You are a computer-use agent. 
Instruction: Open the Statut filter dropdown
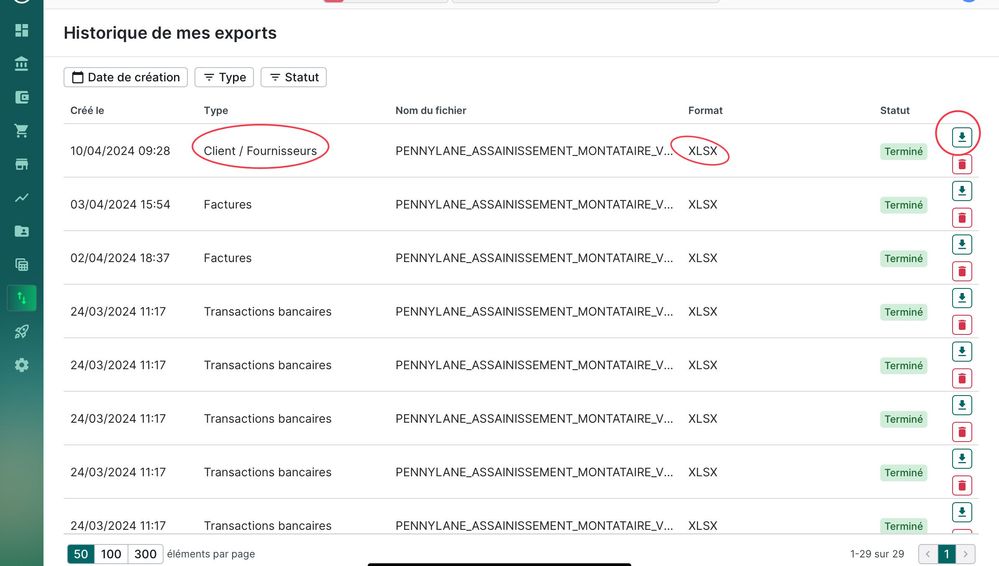point(293,77)
